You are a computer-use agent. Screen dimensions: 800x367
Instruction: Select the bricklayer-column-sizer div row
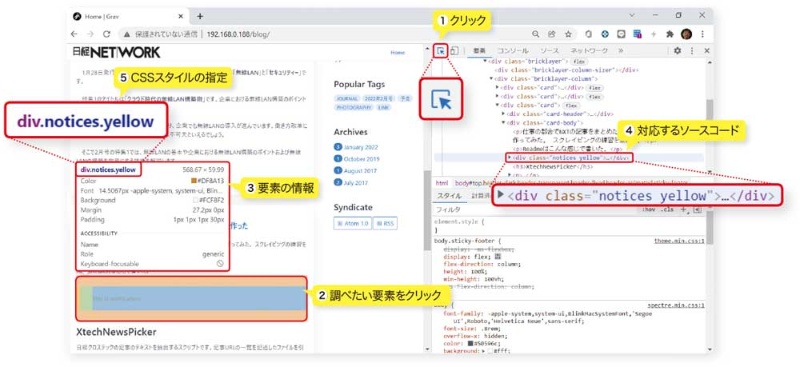click(567, 70)
